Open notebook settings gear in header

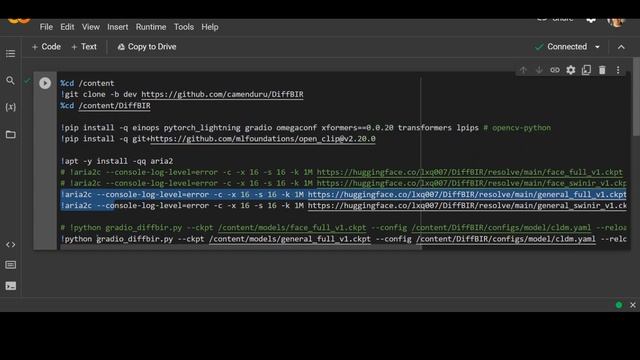coord(591,20)
